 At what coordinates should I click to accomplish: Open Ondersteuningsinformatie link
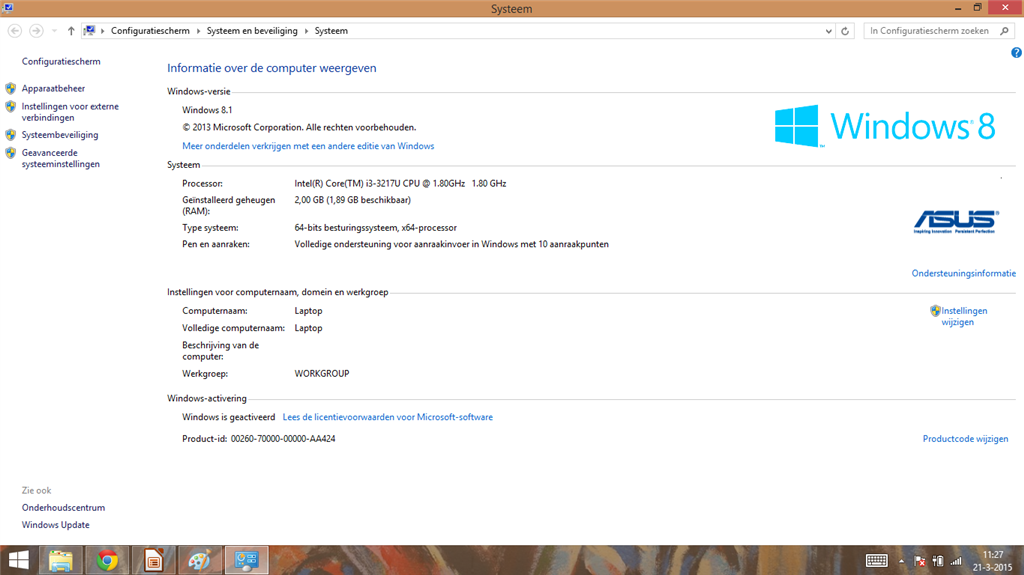click(963, 273)
